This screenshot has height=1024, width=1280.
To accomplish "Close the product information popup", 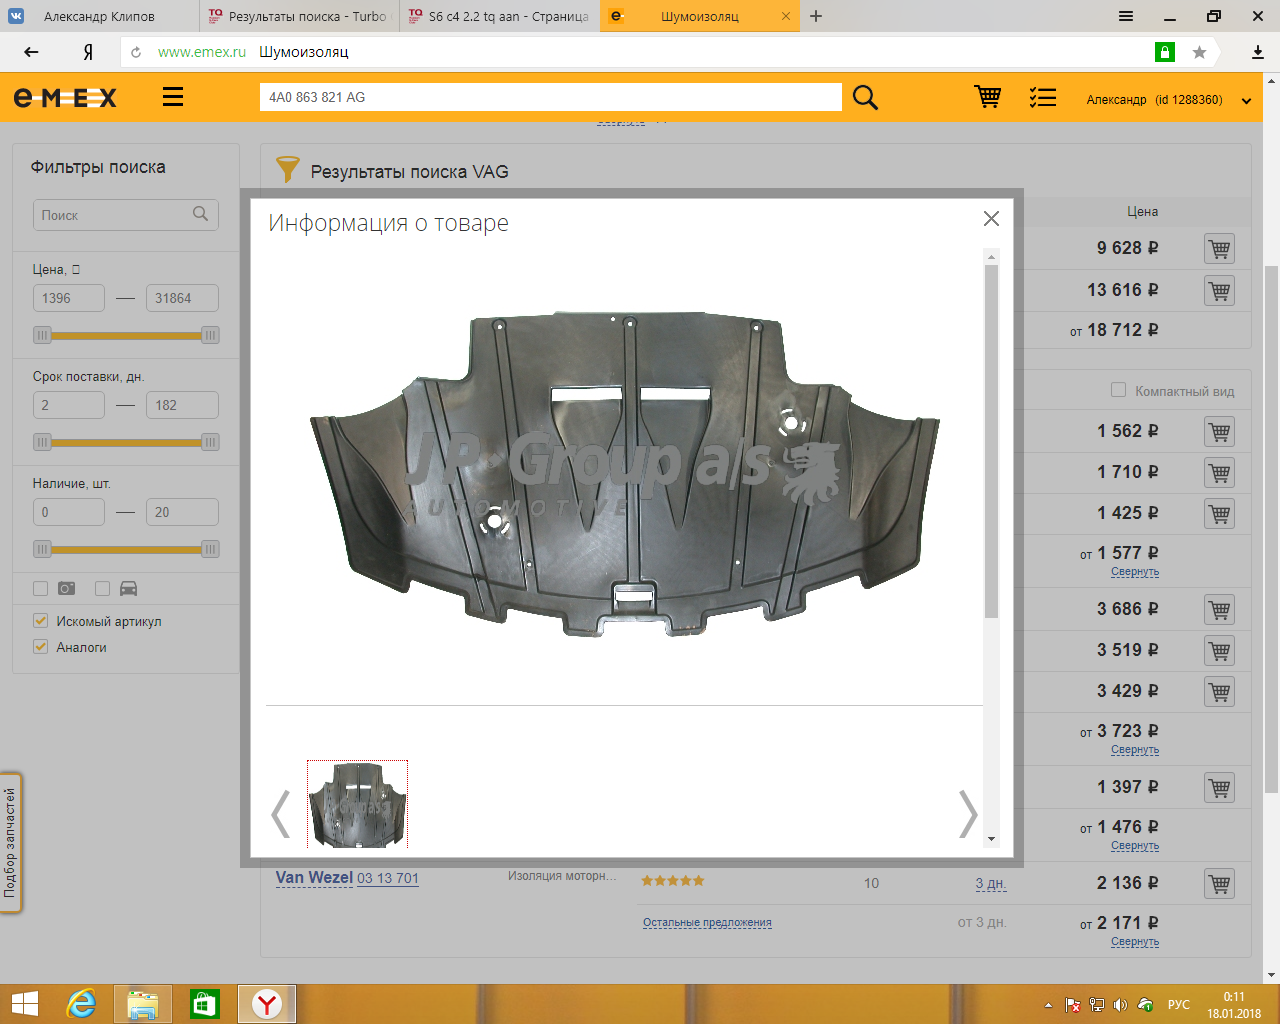I will click(991, 219).
